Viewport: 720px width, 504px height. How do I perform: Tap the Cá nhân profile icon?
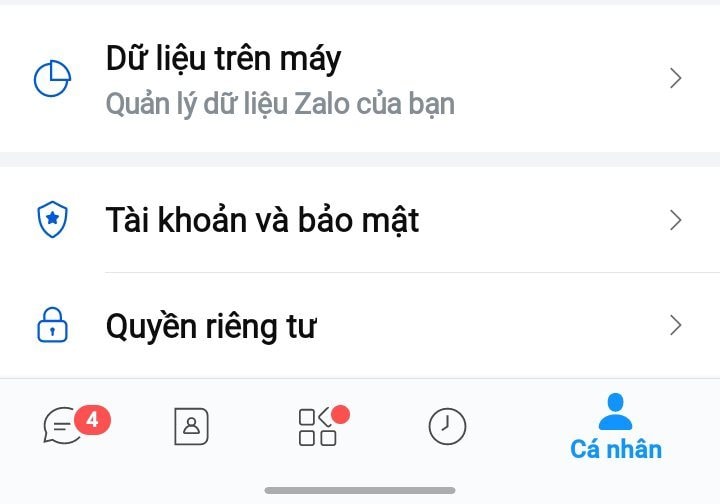click(615, 411)
